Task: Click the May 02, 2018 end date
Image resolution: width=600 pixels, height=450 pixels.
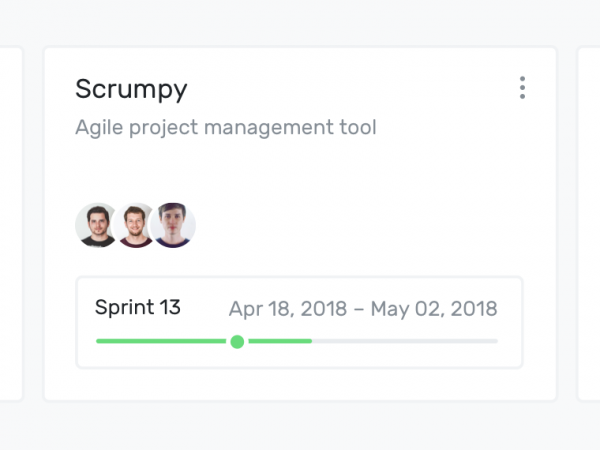Action: 434,309
